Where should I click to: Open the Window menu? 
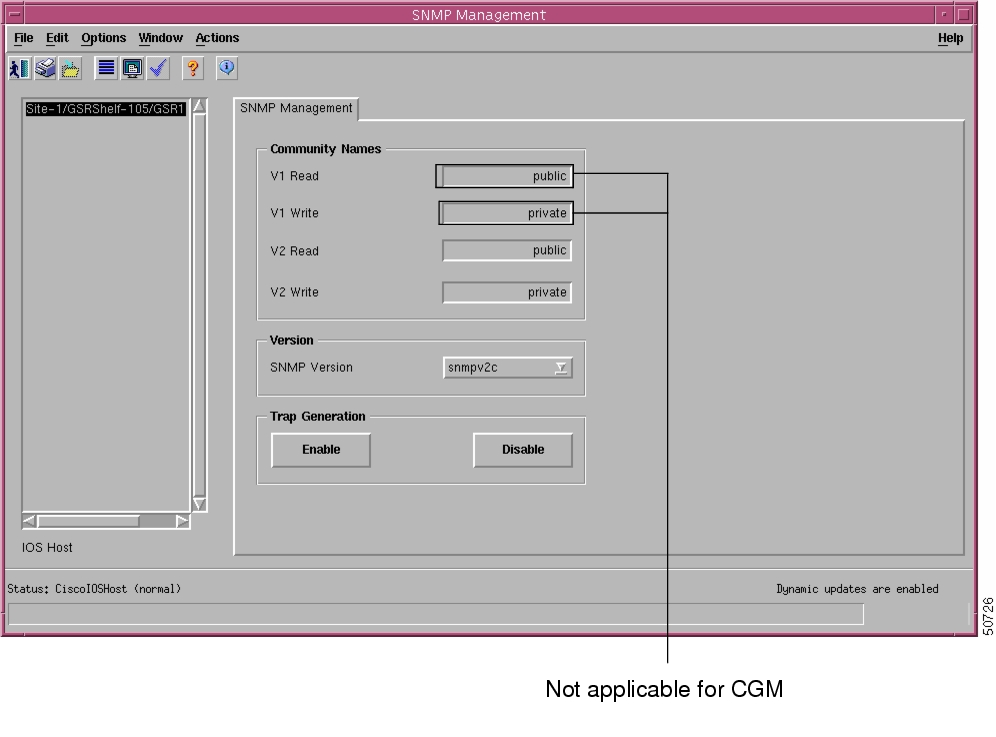161,38
